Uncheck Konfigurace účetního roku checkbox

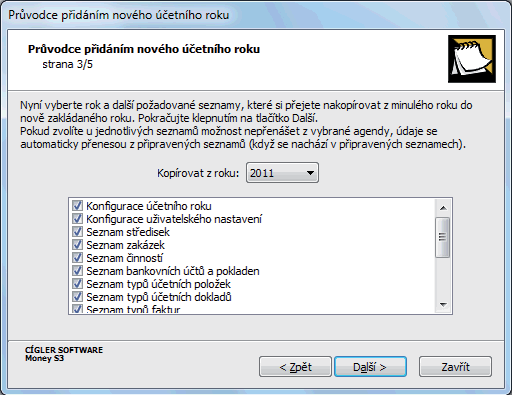(77, 206)
